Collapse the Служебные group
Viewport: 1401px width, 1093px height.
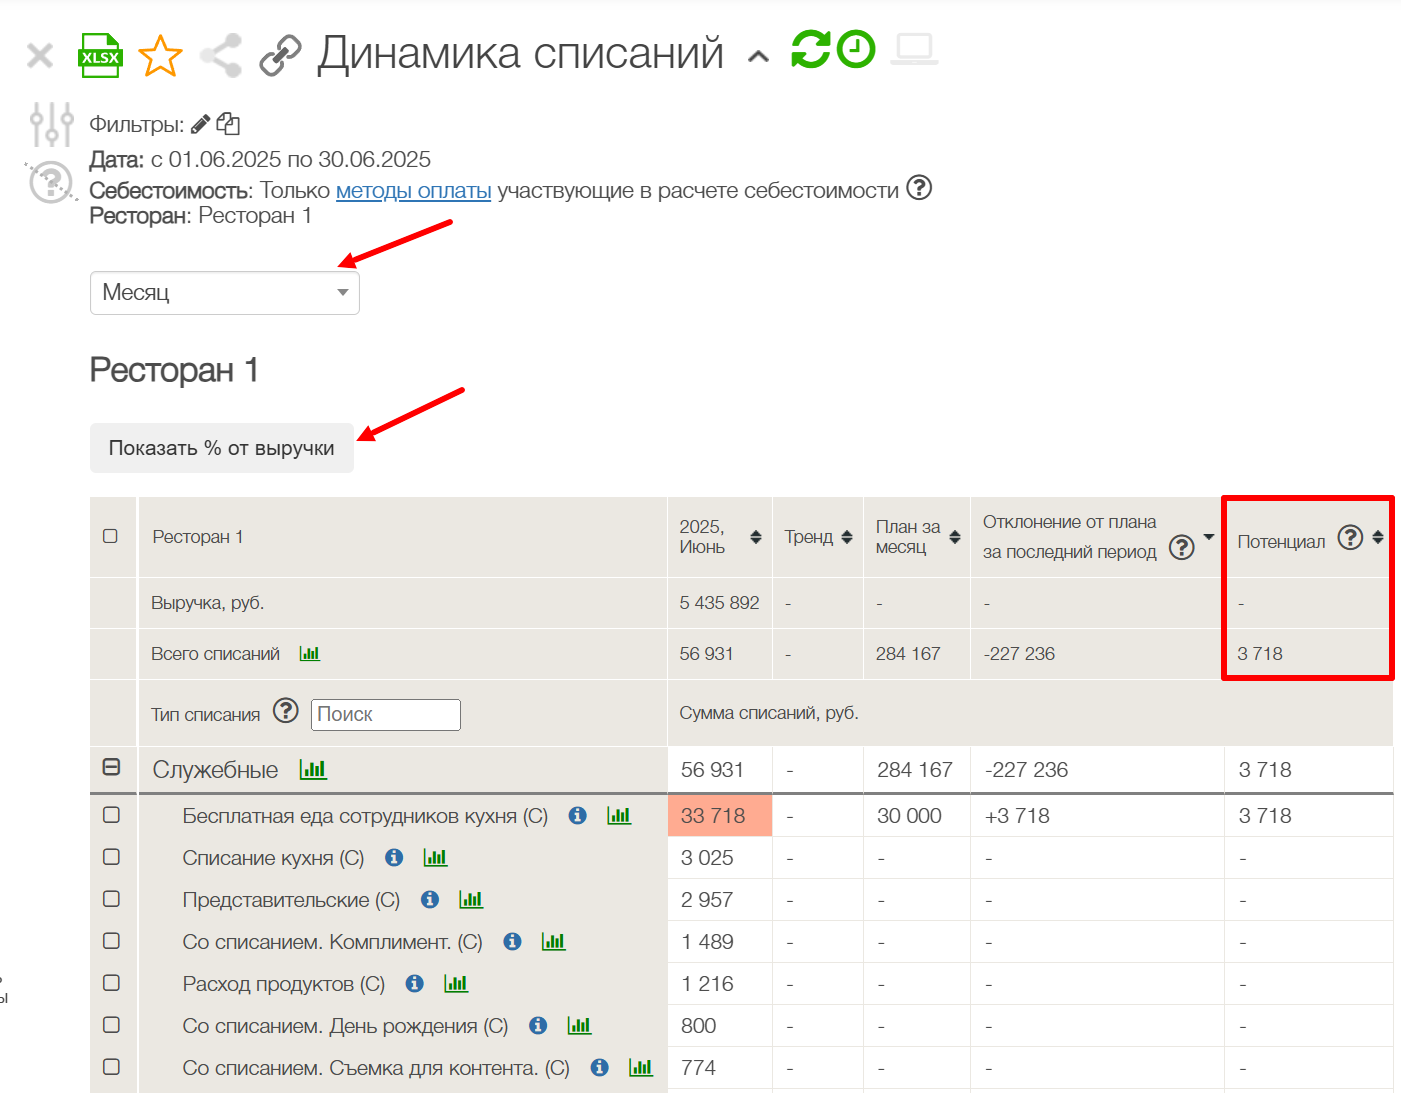point(112,767)
